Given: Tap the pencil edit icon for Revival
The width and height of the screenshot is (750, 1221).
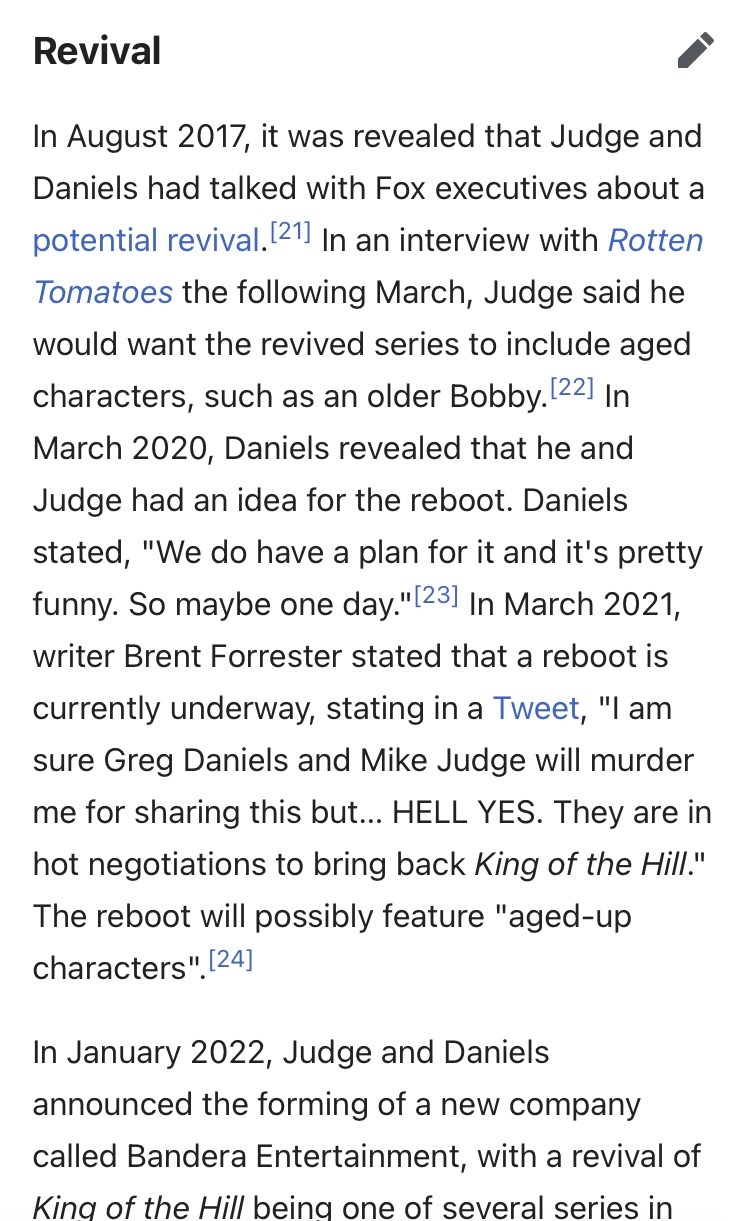Looking at the screenshot, I should pyautogui.click(x=696, y=50).
